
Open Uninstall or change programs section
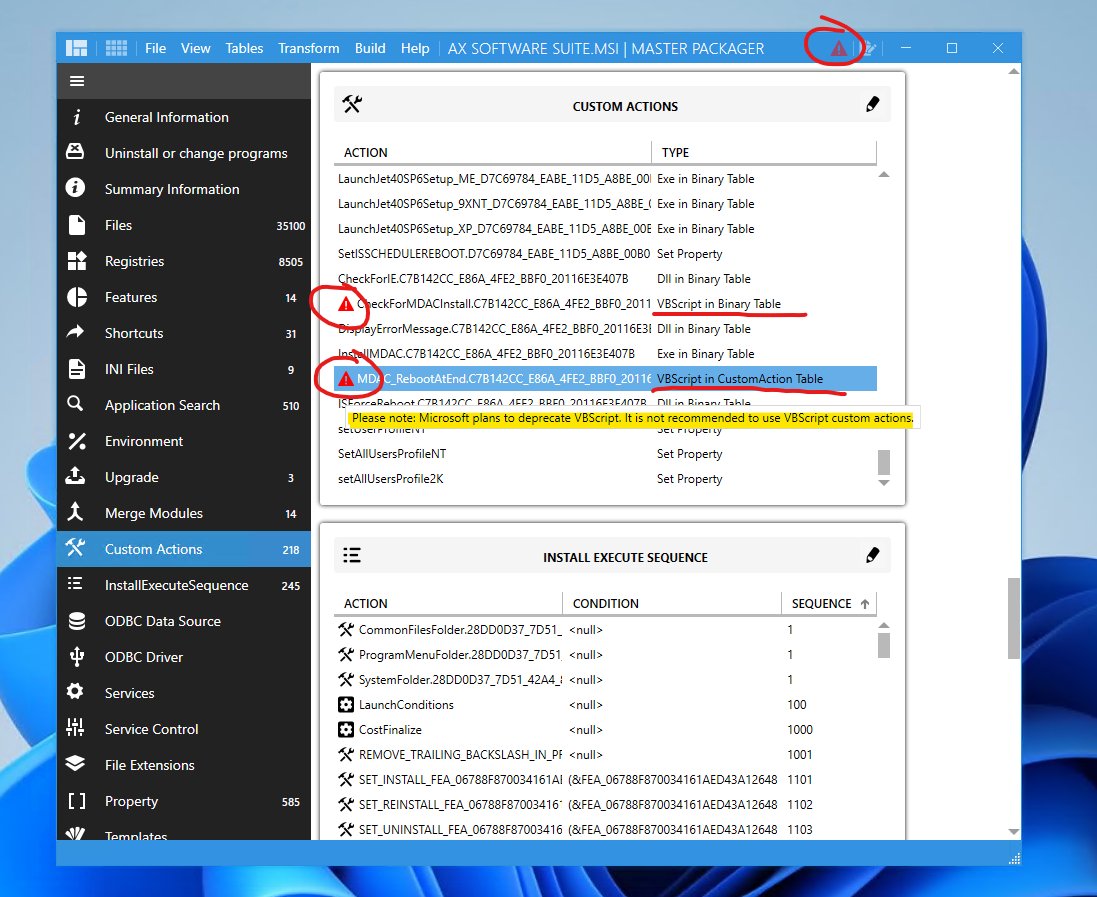[x=183, y=153]
